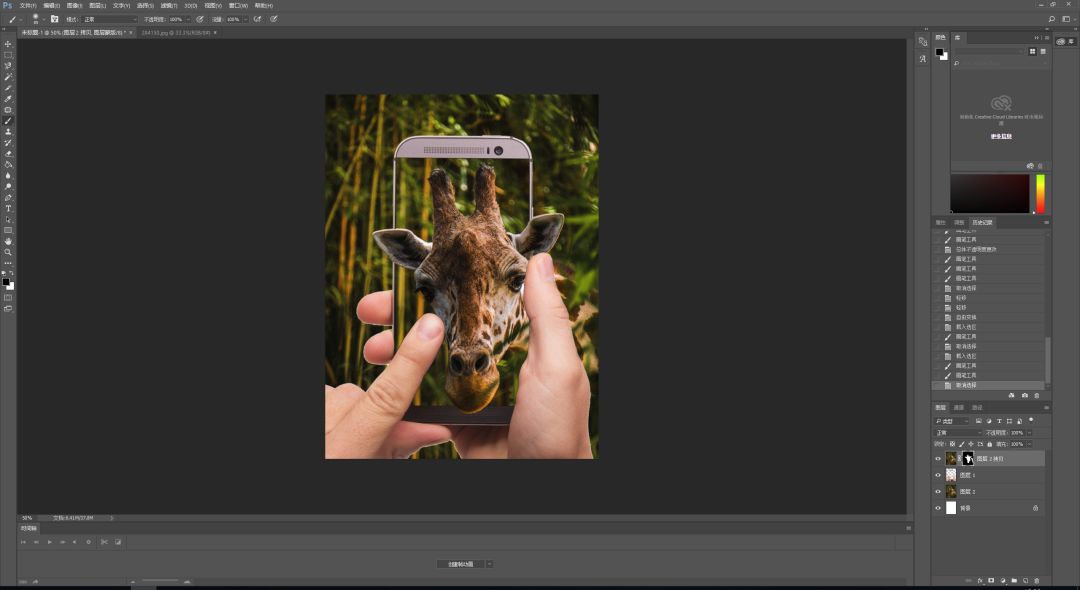The height and width of the screenshot is (590, 1080).
Task: Click the timeline split scissors icon
Action: pyautogui.click(x=103, y=542)
